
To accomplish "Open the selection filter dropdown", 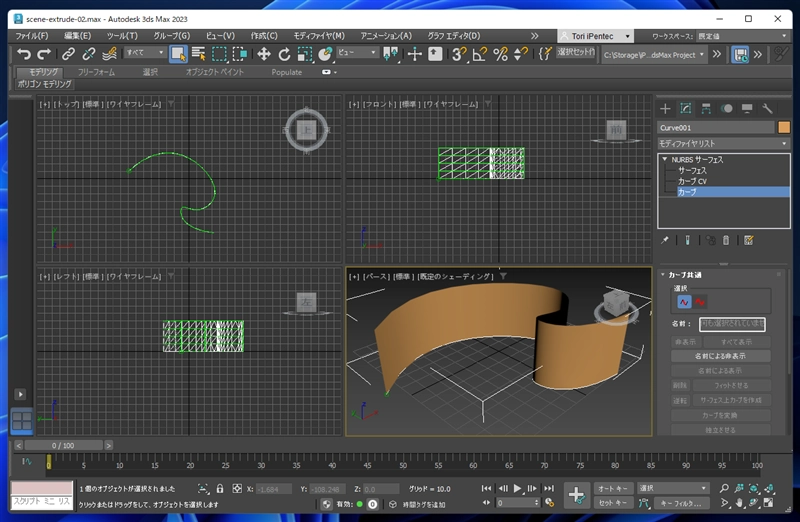I will point(145,53).
